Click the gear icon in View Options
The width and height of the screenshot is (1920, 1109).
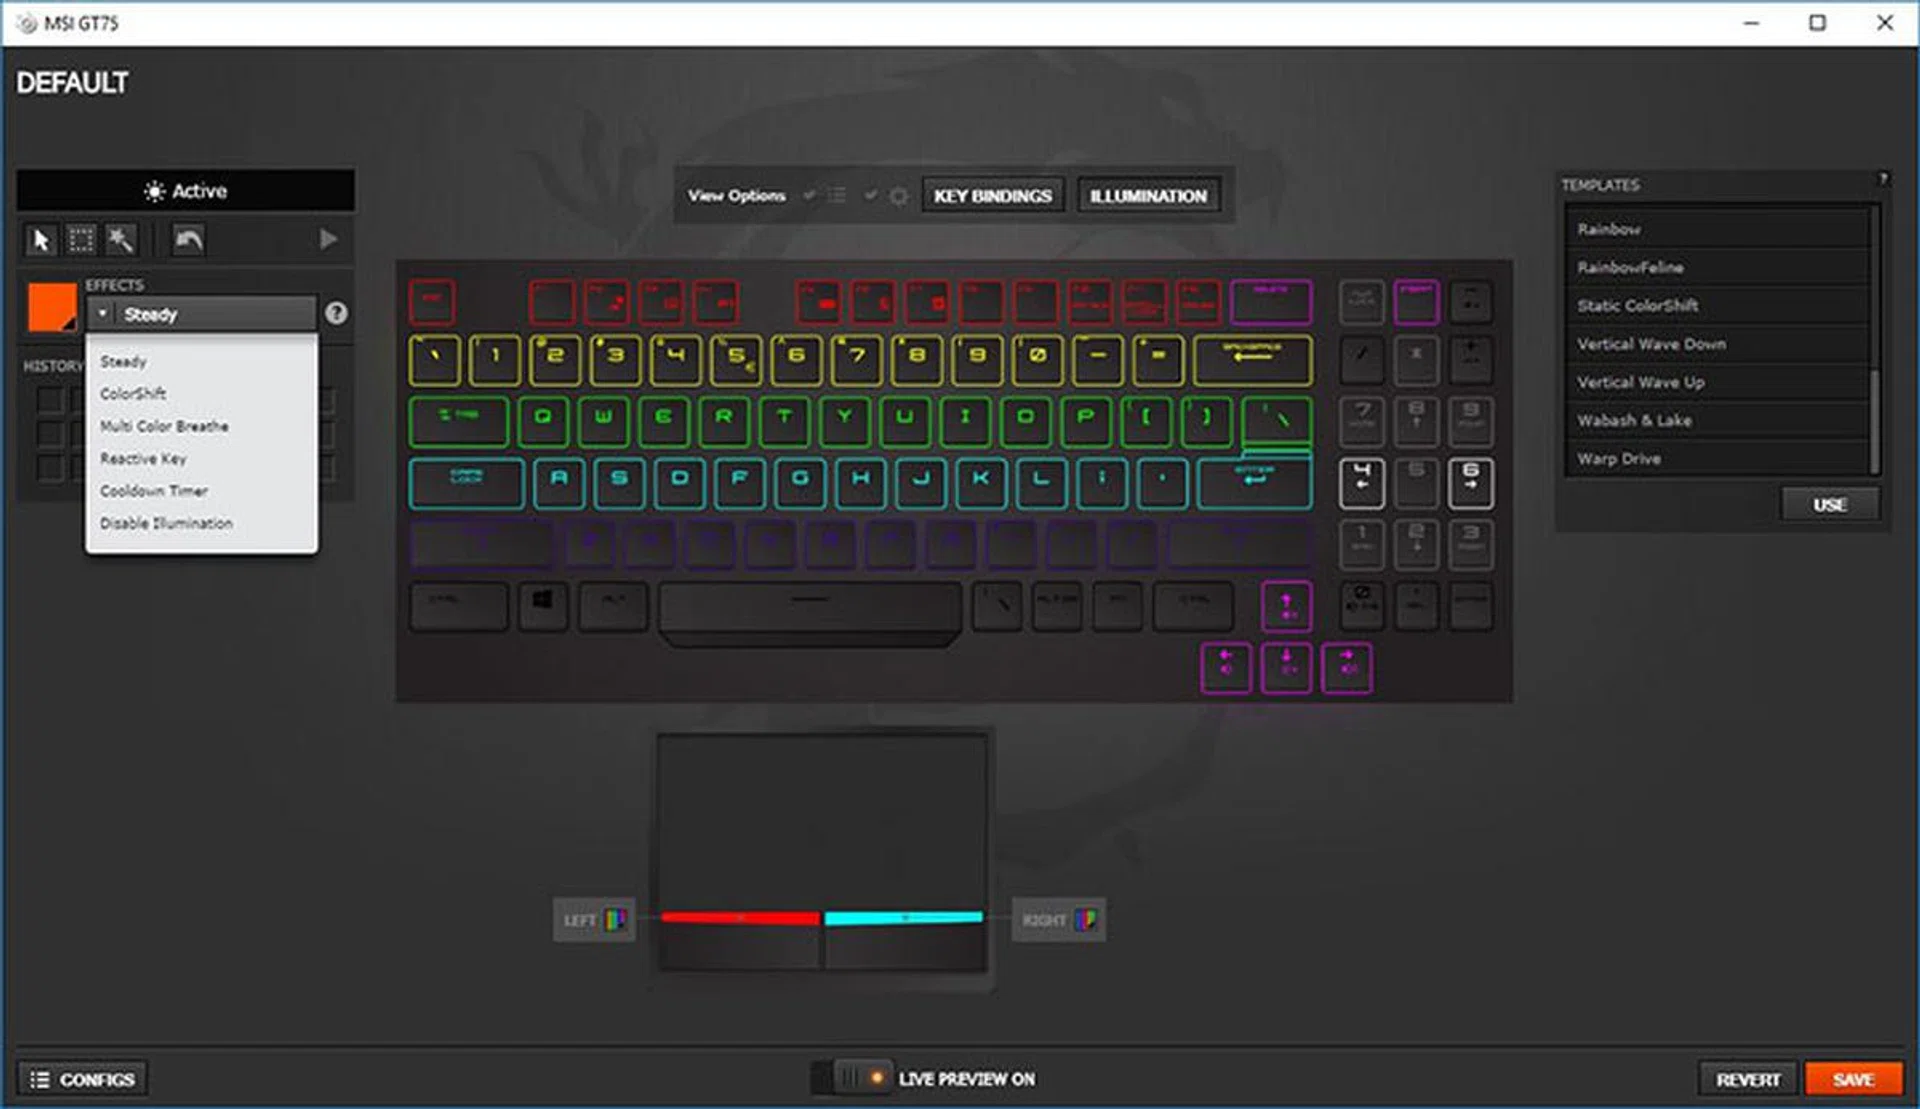897,196
